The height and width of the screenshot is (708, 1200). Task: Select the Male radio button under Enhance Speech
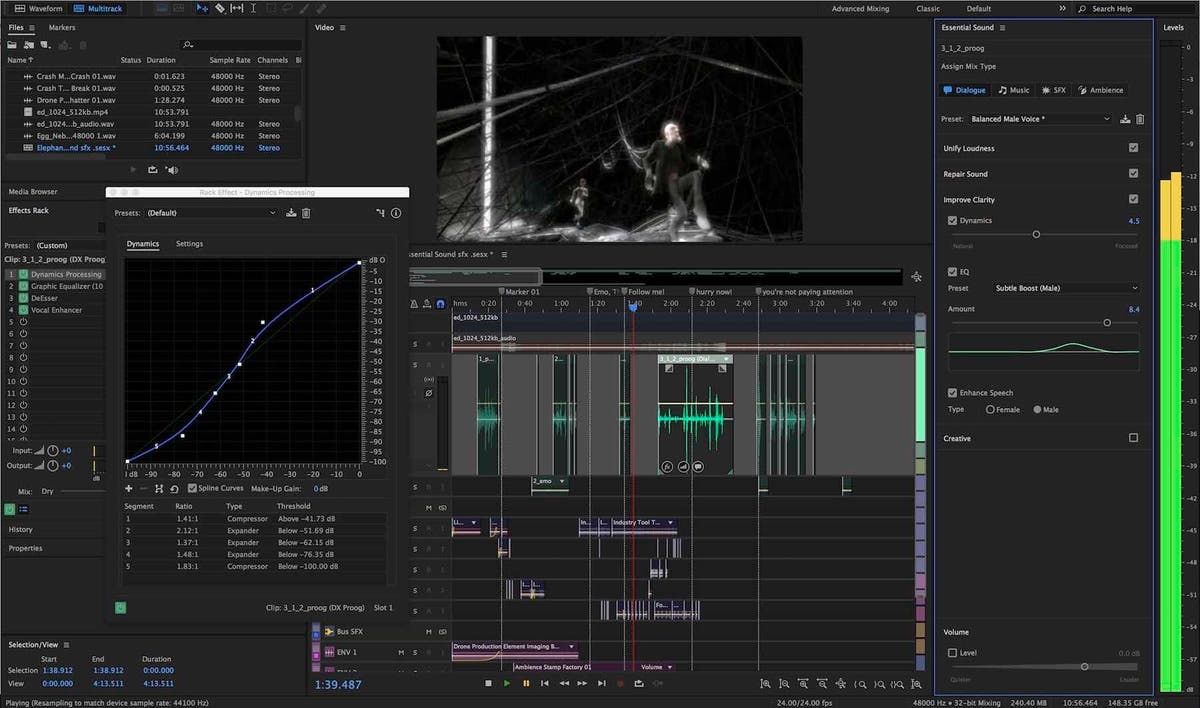(x=1038, y=409)
